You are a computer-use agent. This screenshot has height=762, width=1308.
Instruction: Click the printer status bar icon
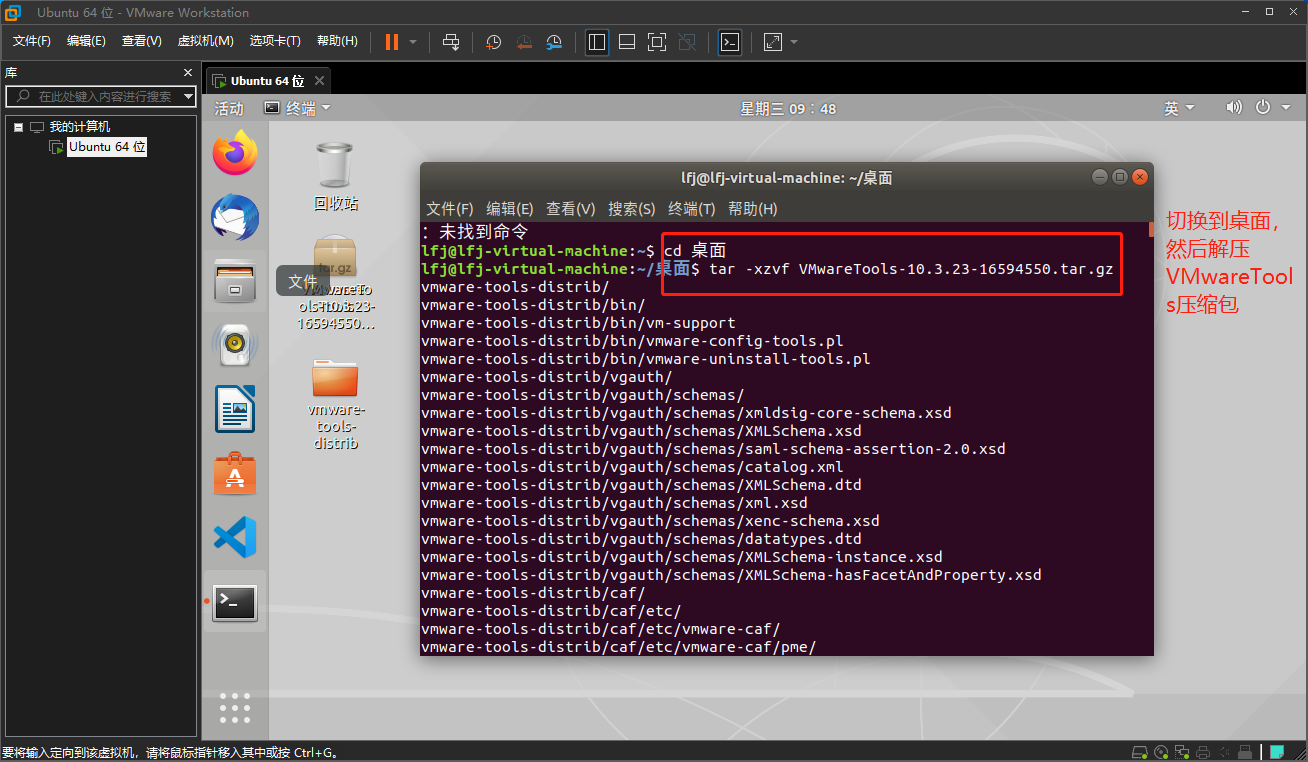1205,752
